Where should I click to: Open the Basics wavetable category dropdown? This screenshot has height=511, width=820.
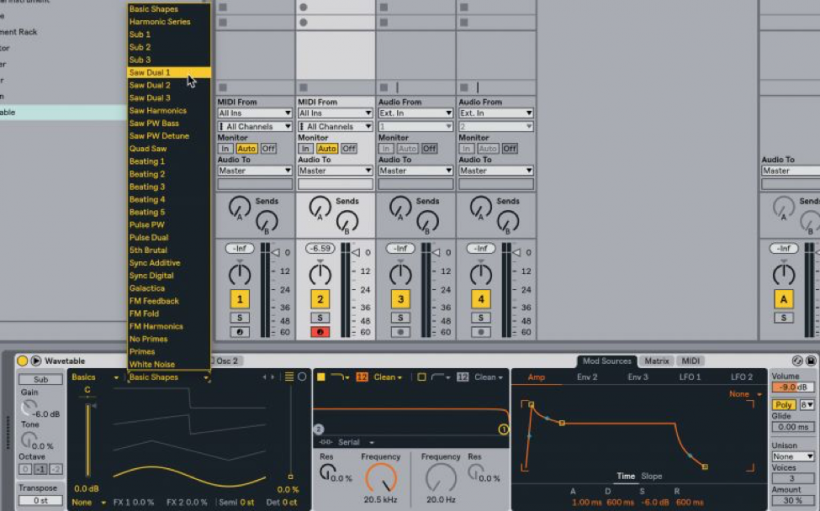click(95, 377)
